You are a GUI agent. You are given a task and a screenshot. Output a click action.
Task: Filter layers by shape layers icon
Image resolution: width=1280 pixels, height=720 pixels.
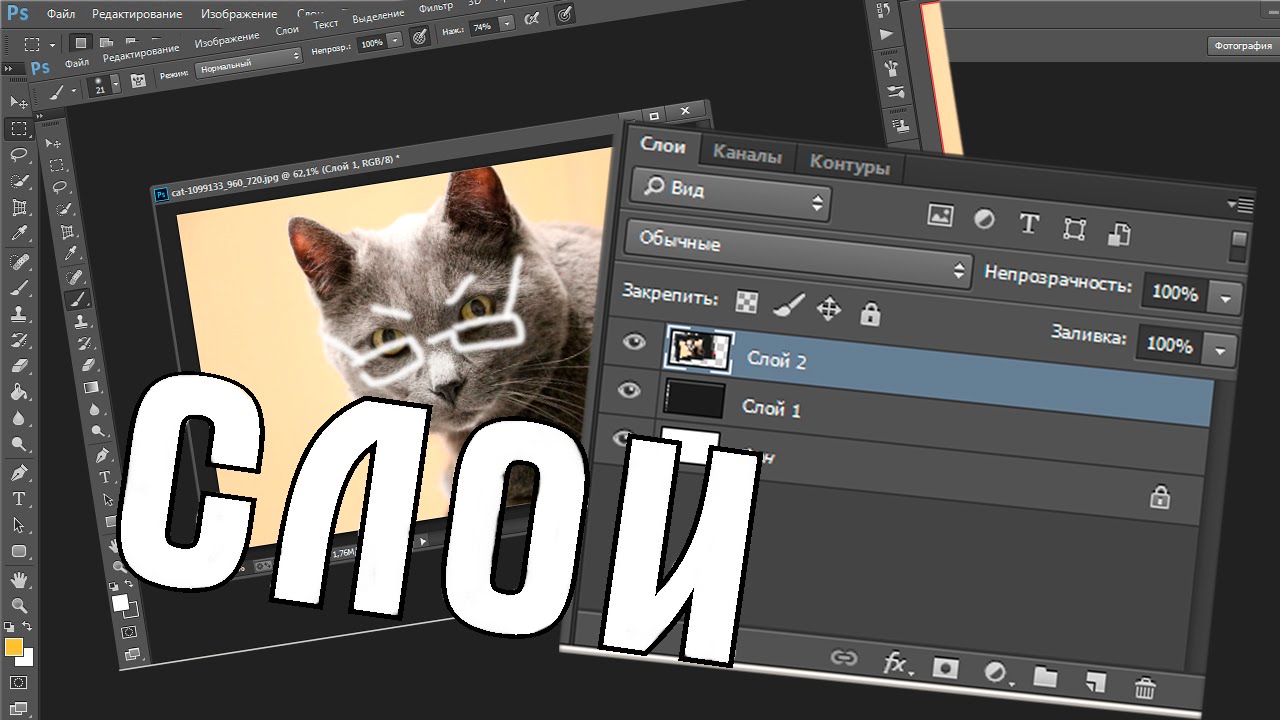[x=1075, y=229]
